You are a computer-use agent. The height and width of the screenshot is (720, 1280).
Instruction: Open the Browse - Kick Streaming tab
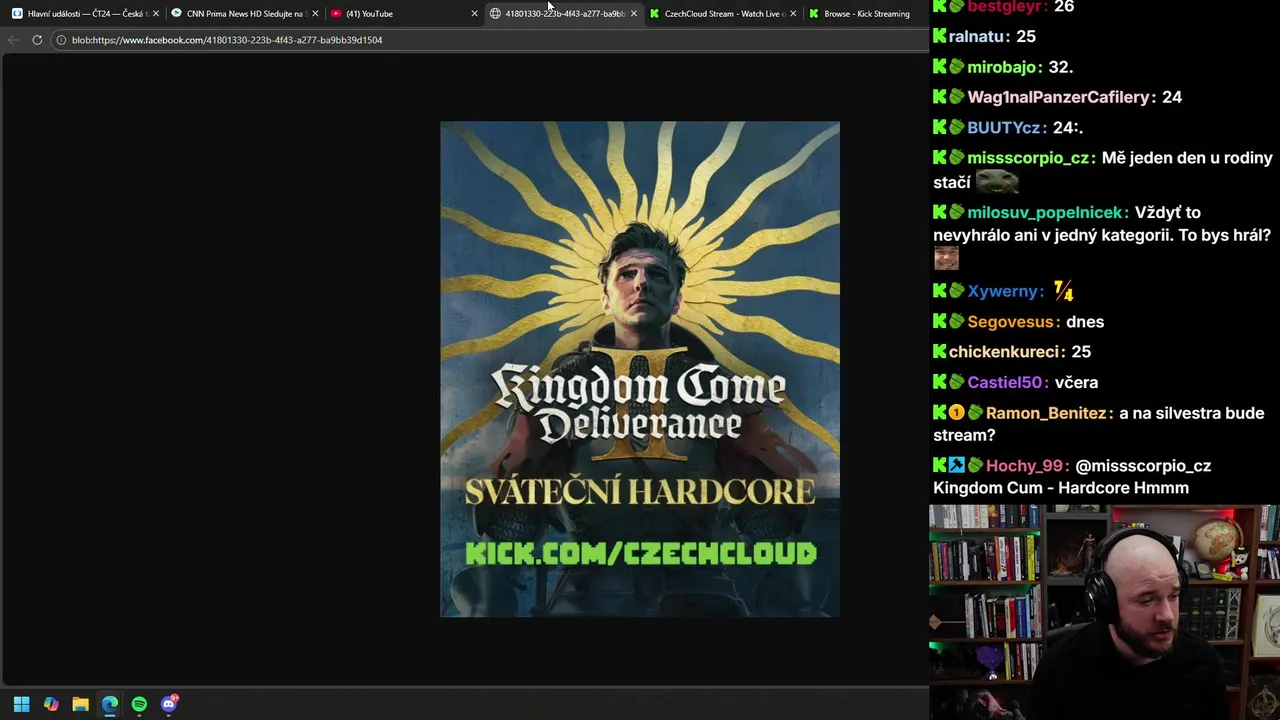866,14
